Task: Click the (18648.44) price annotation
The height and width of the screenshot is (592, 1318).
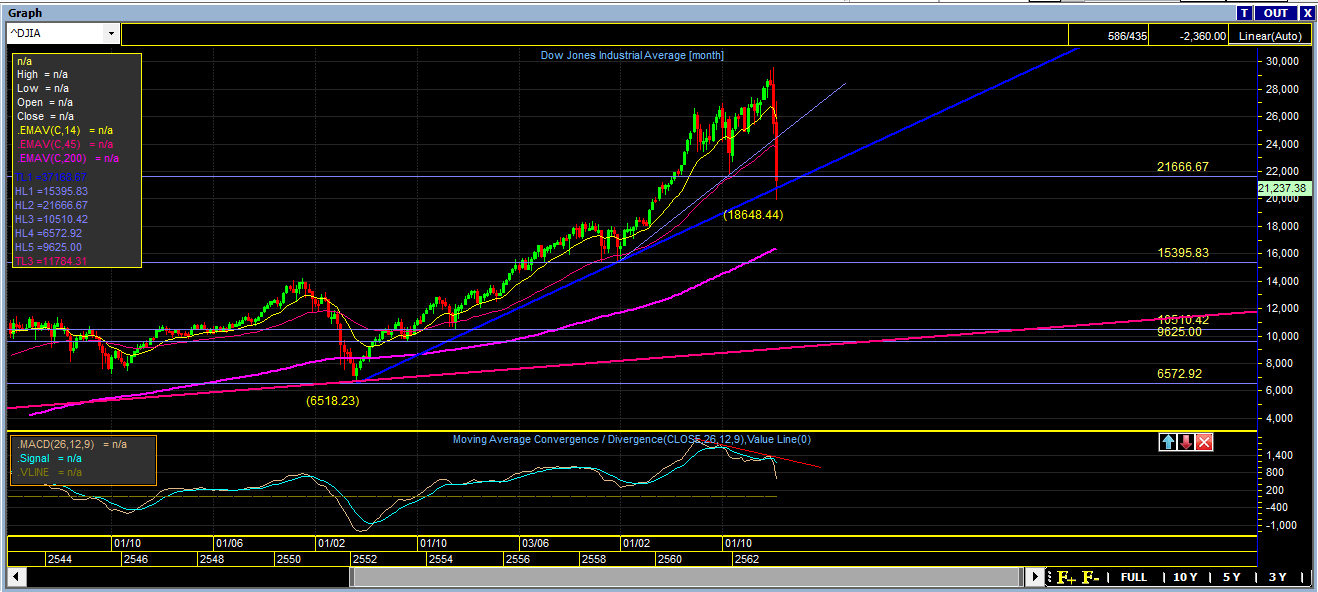Action: point(752,215)
